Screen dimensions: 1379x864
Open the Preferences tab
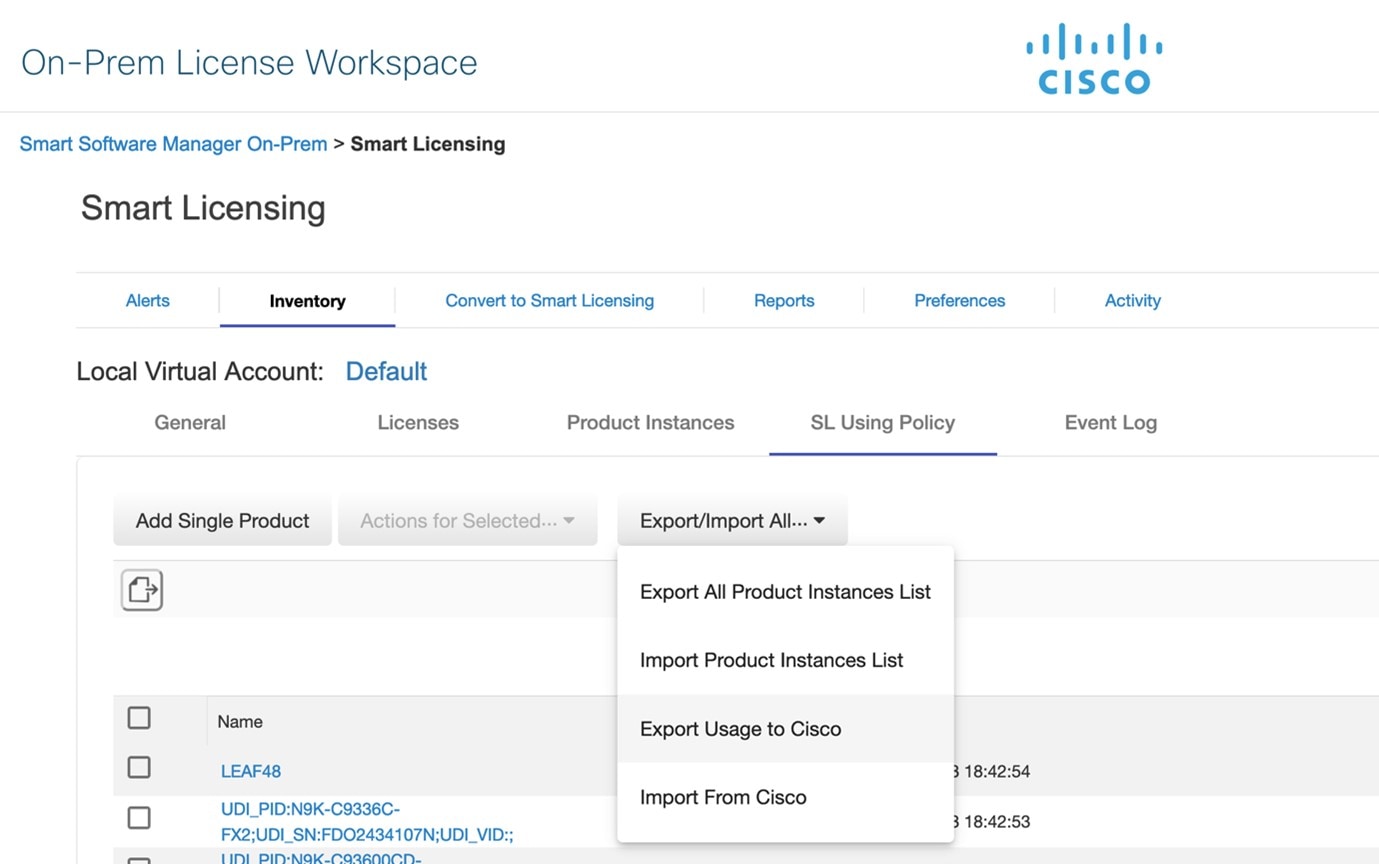pos(959,300)
